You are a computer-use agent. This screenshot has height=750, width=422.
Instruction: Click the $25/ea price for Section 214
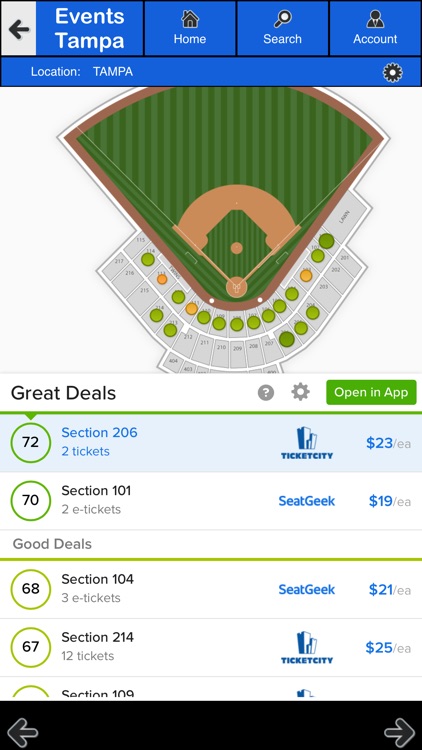(388, 648)
